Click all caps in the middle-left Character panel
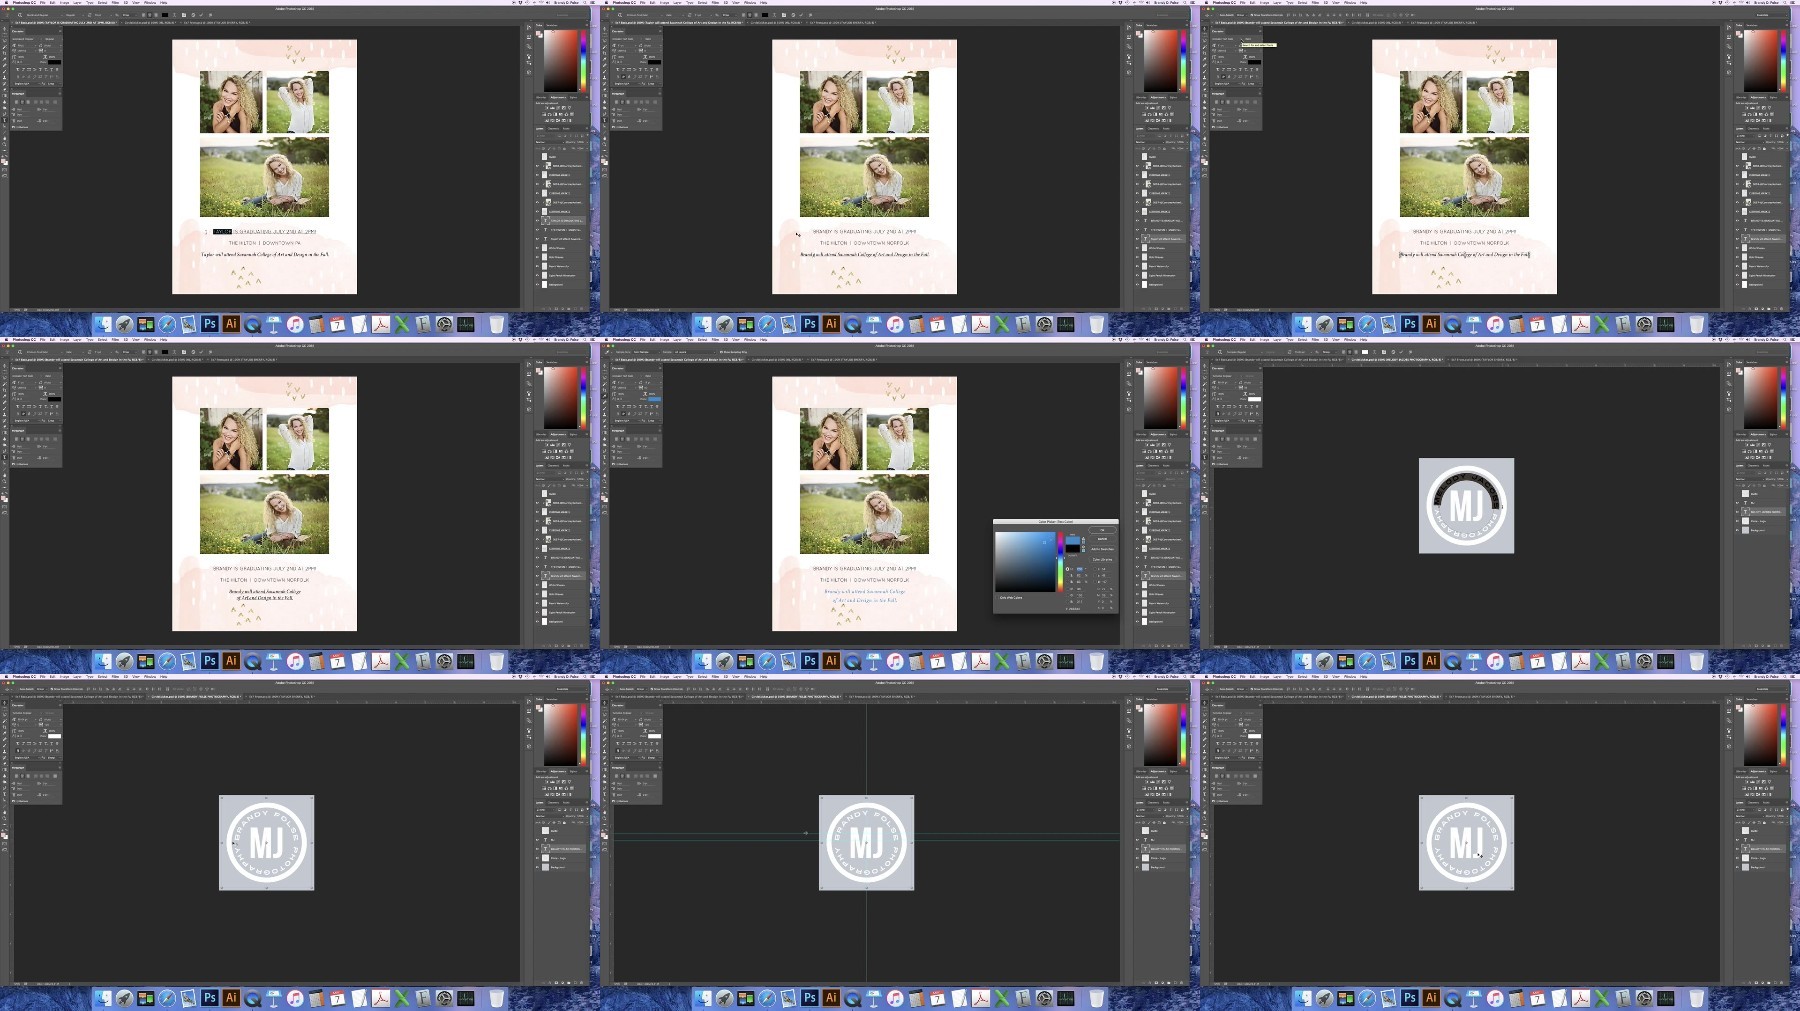Viewport: 1800px width, 1011px height. click(29, 406)
